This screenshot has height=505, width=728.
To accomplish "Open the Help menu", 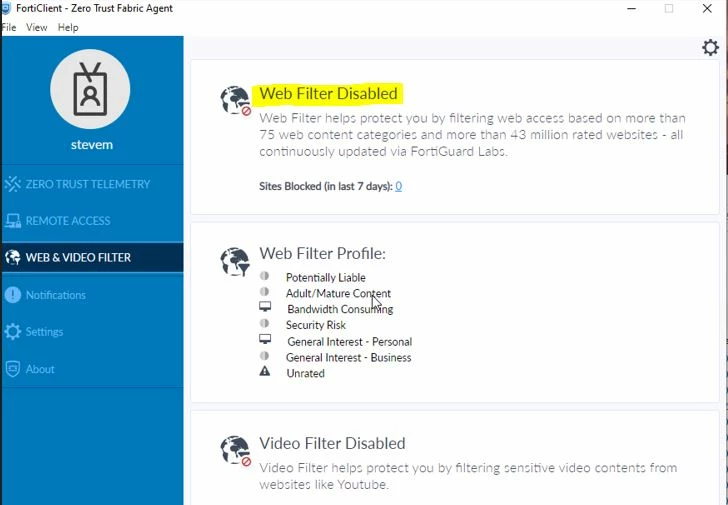I will (x=68, y=27).
